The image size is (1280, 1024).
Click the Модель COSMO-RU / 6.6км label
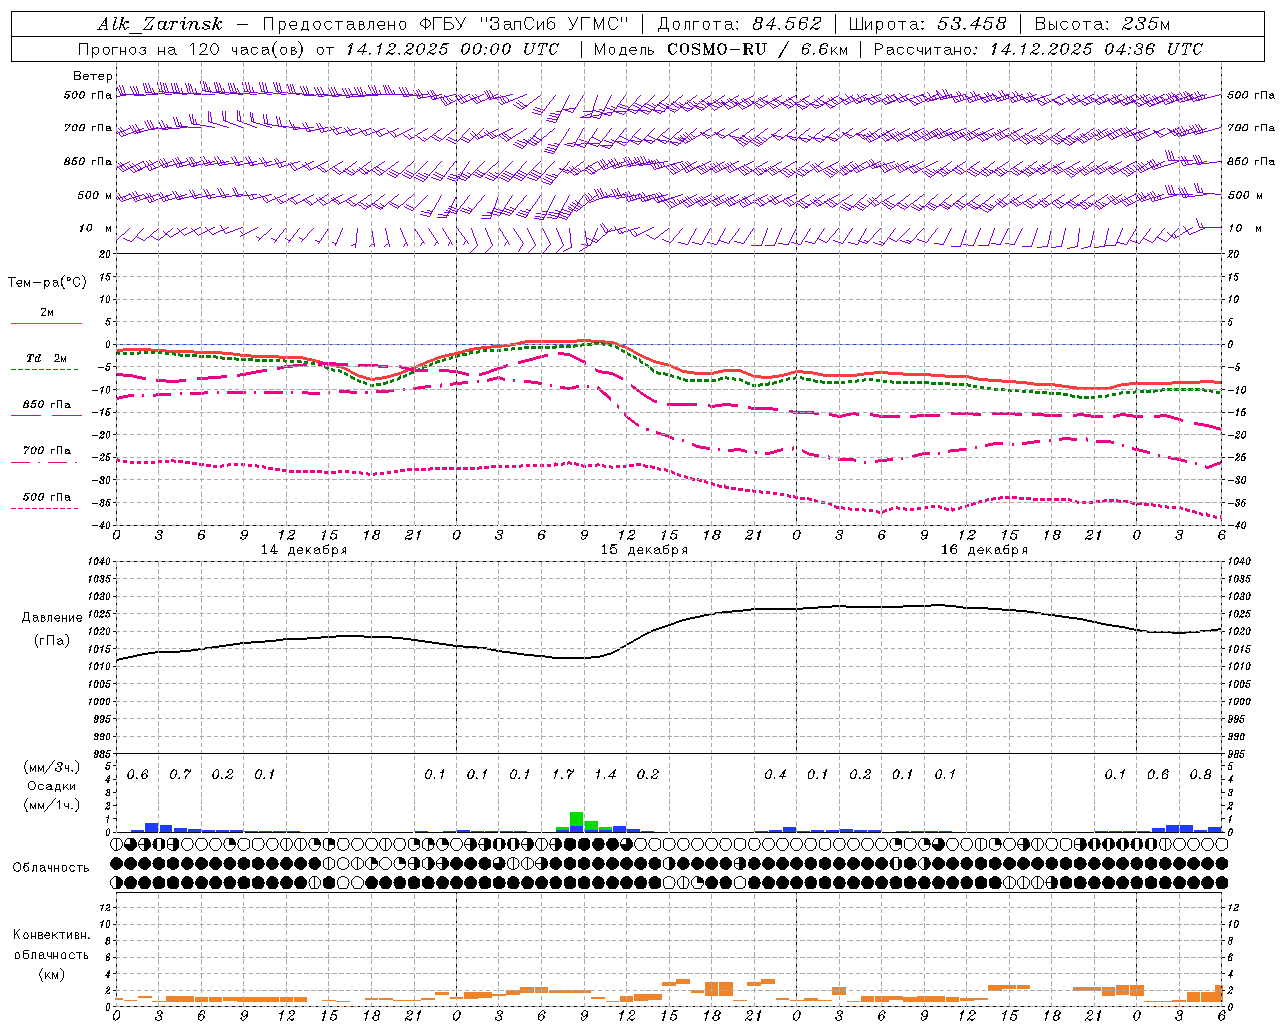(721, 49)
